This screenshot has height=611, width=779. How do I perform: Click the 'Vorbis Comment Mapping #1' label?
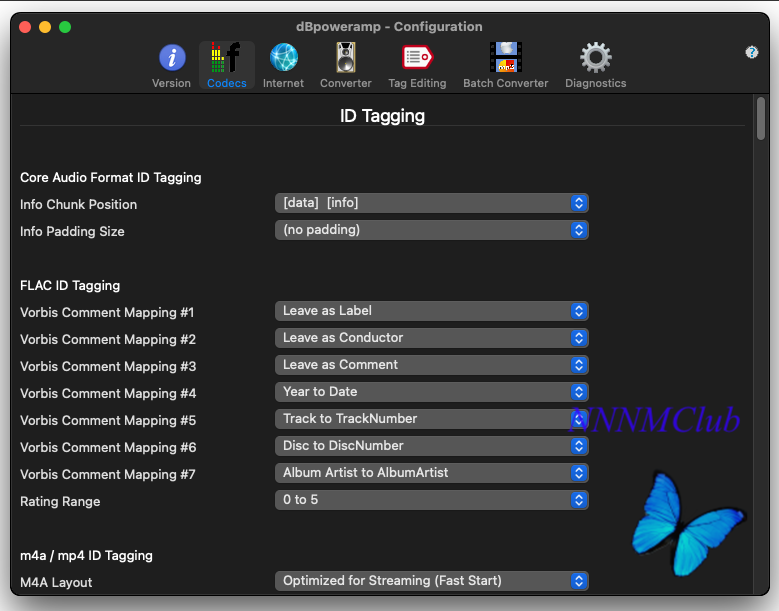click(107, 312)
